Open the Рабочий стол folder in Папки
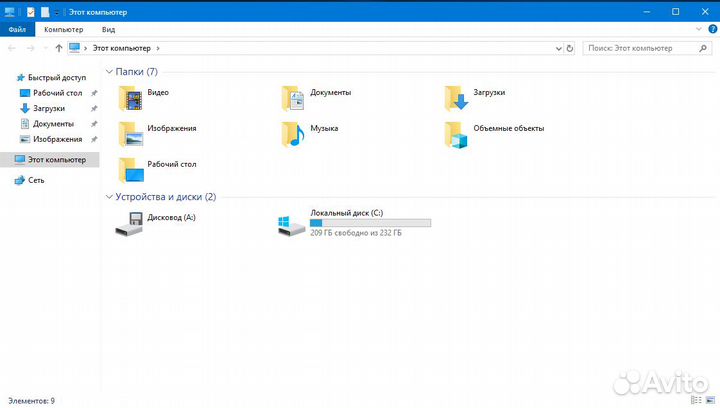This screenshot has width=720, height=408. [x=131, y=168]
